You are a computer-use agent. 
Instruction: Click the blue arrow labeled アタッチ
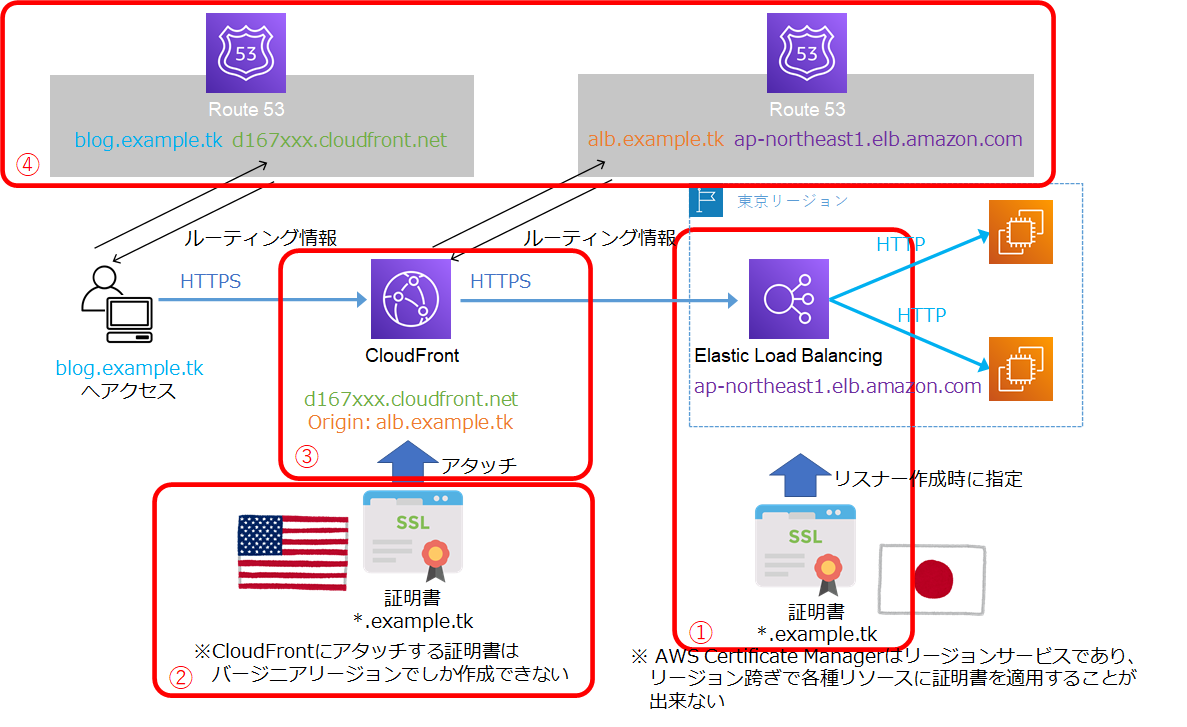click(x=407, y=461)
